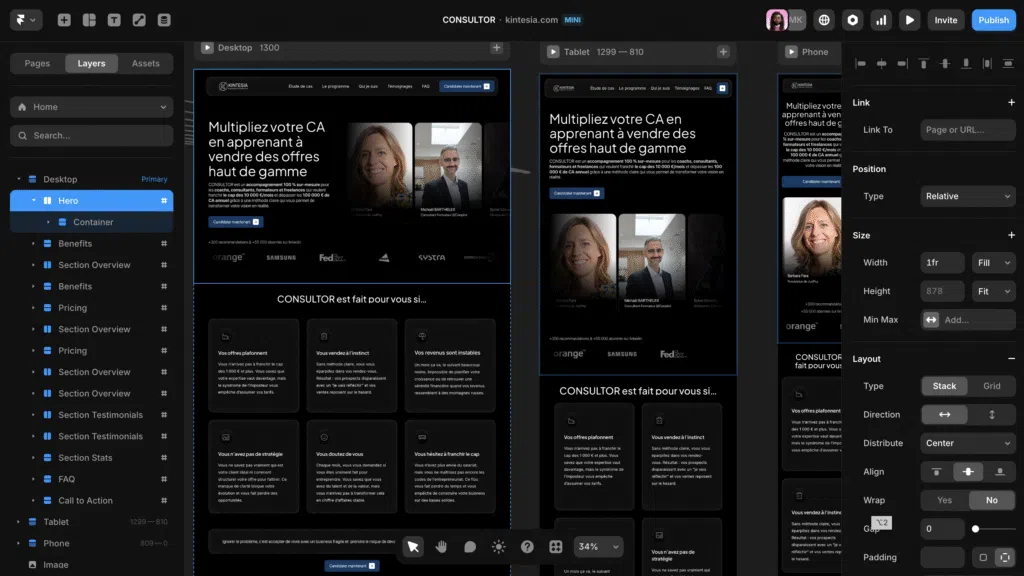
Task: Click the Invite button
Action: [946, 19]
